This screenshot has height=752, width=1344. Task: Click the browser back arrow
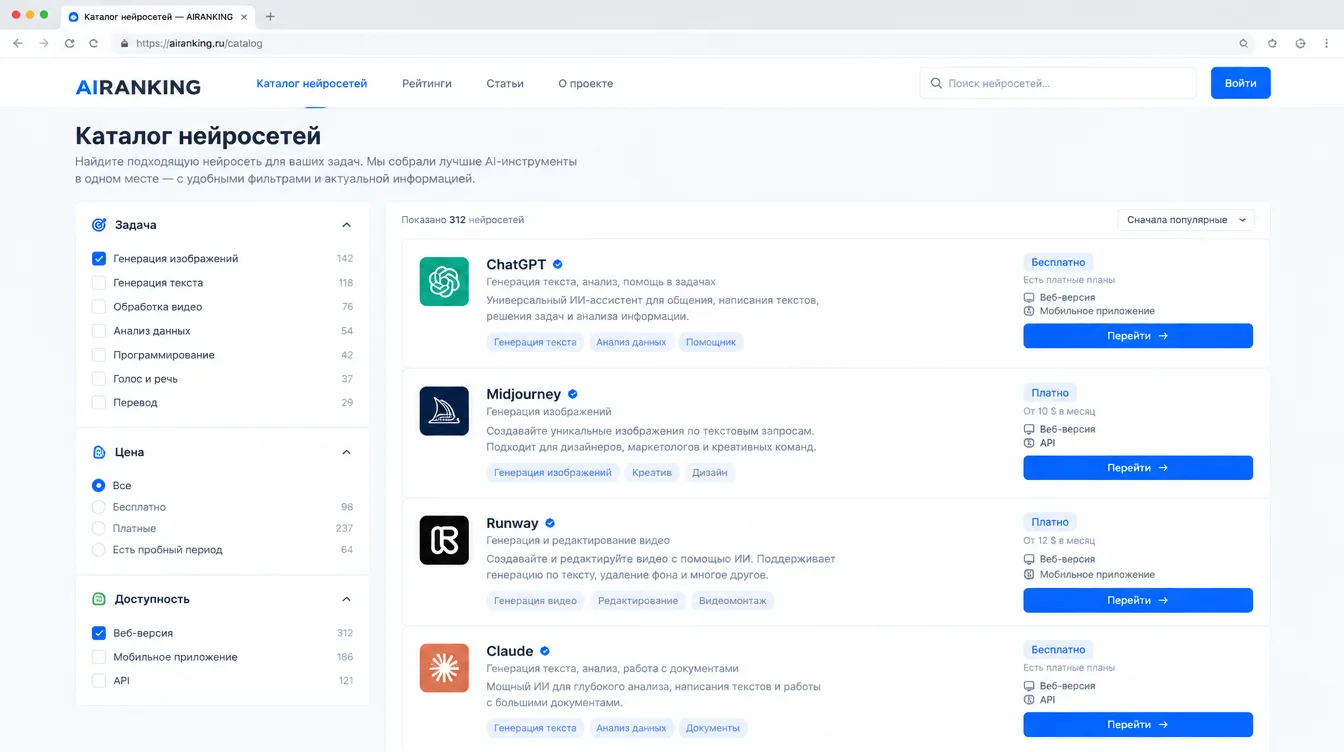pos(18,43)
